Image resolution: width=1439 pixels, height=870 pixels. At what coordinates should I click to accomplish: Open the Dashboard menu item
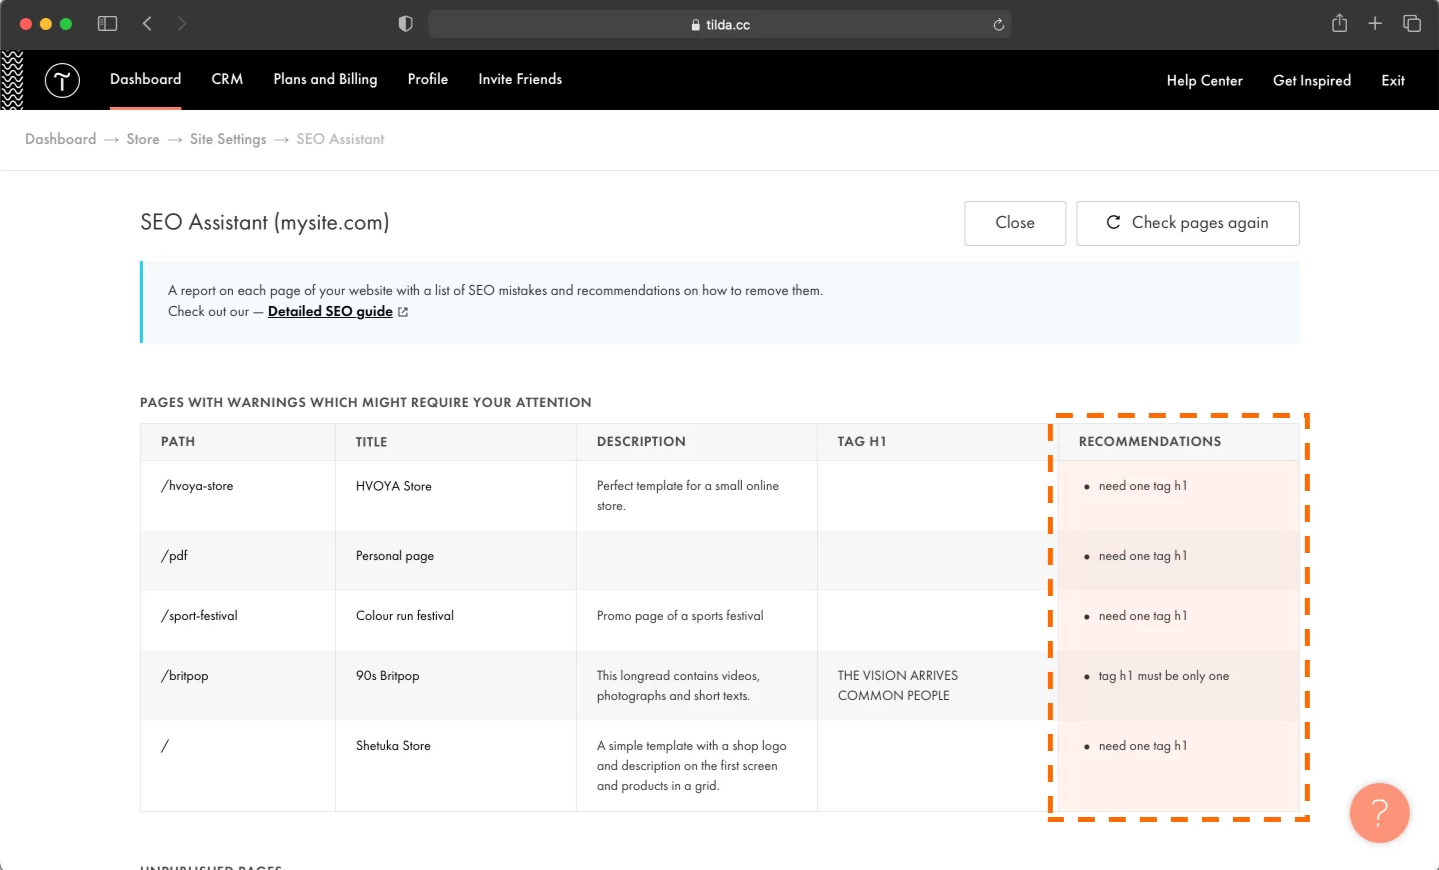[x=145, y=79]
